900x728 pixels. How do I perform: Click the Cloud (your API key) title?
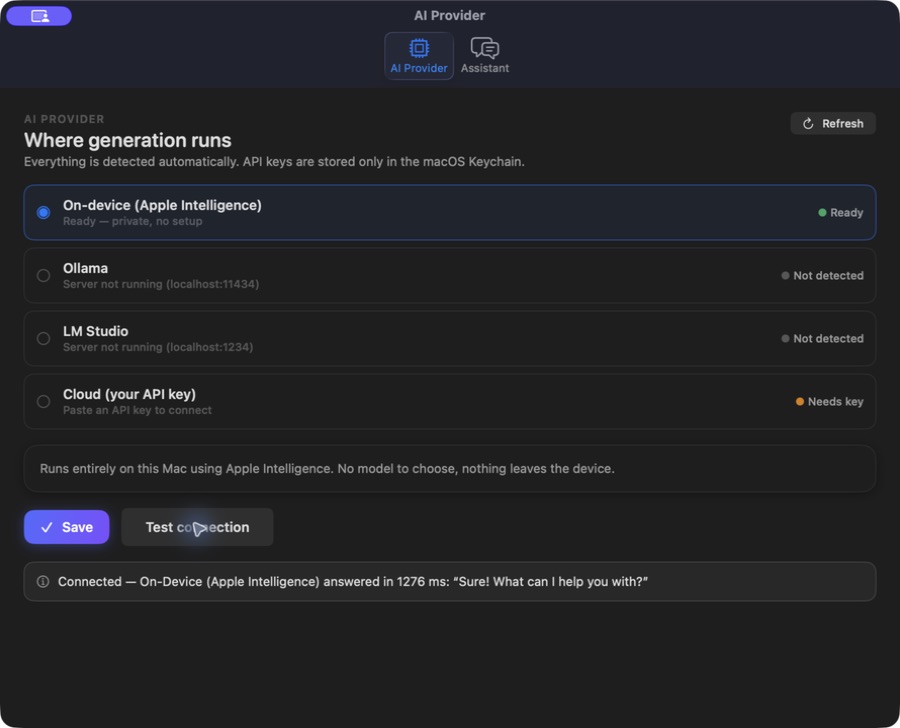click(130, 394)
